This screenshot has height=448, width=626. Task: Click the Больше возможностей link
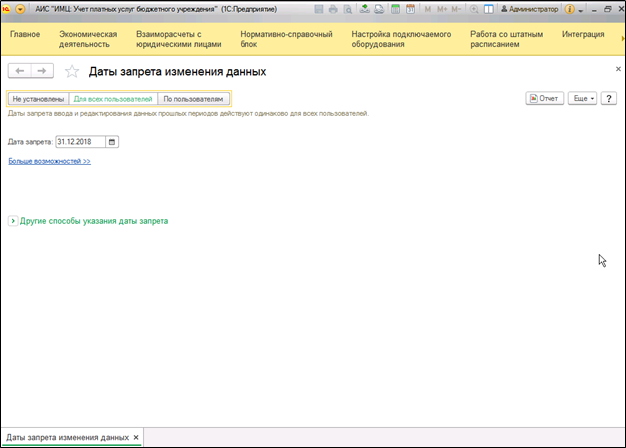49,160
